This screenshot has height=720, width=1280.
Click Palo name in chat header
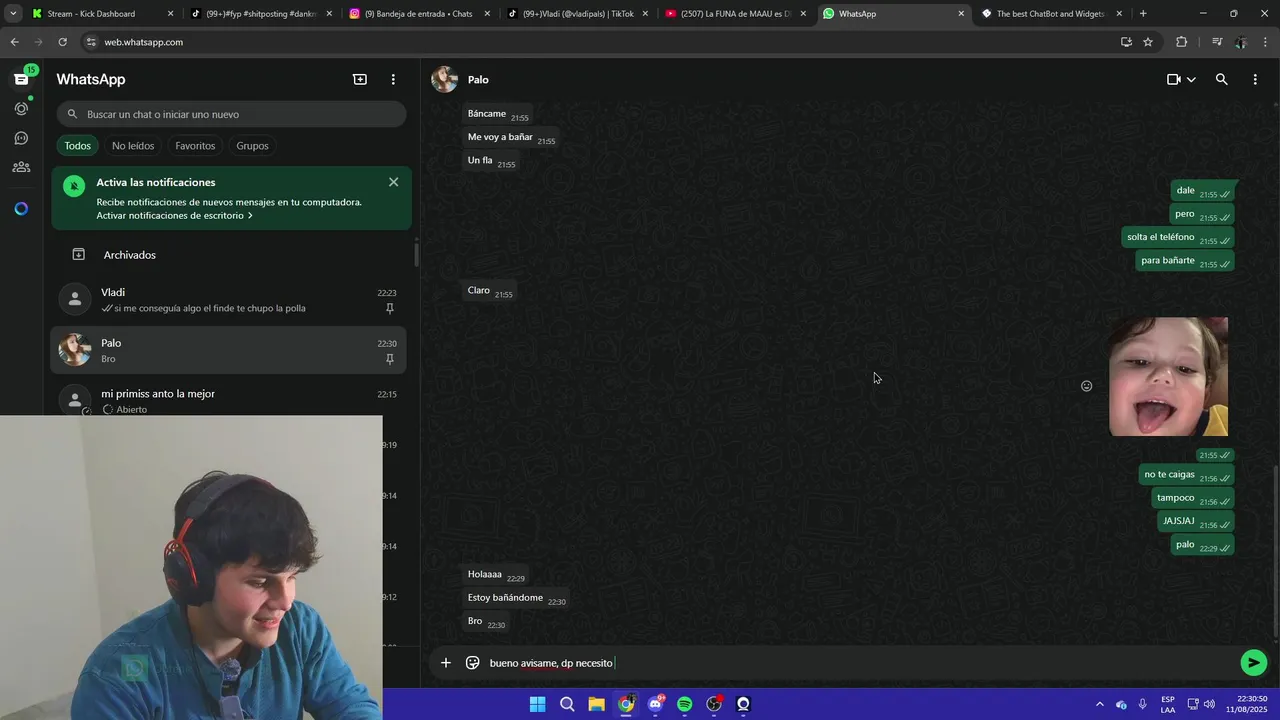point(478,80)
